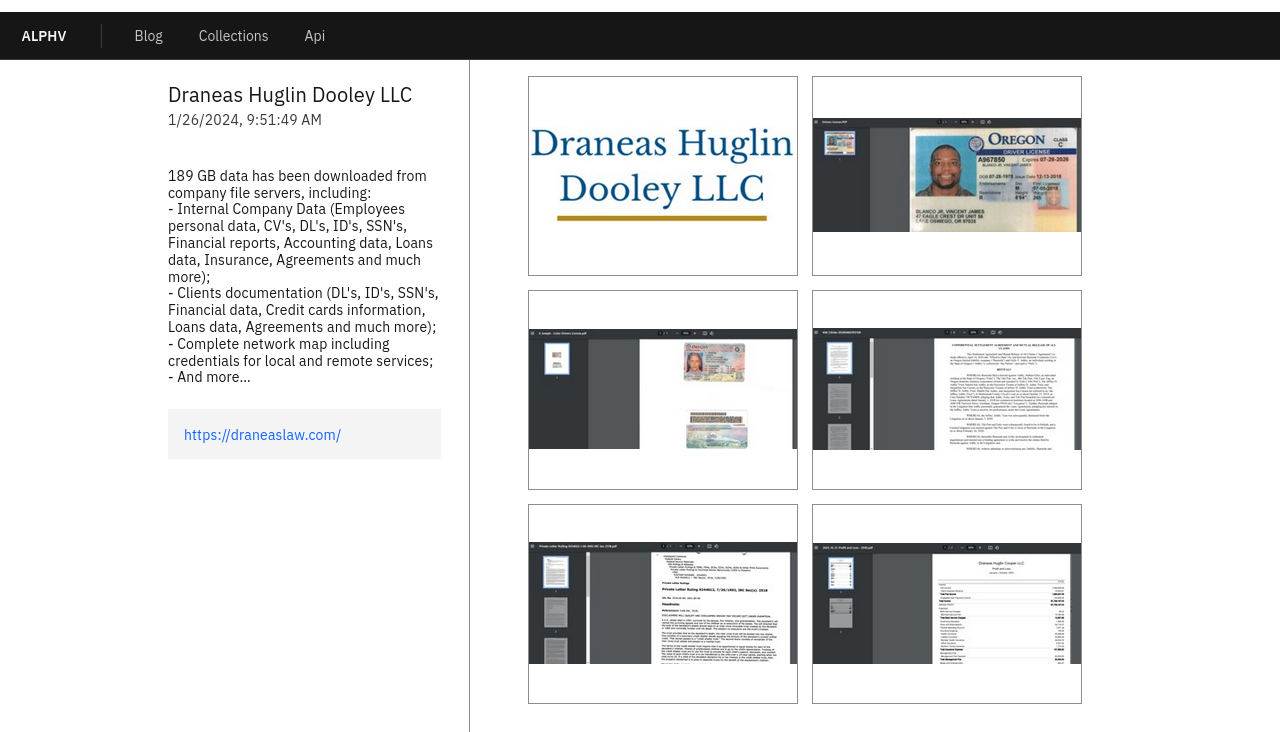This screenshot has height=732, width=1280.
Task: Click the vertical divider beside the thumbnails
Action: pos(469,400)
